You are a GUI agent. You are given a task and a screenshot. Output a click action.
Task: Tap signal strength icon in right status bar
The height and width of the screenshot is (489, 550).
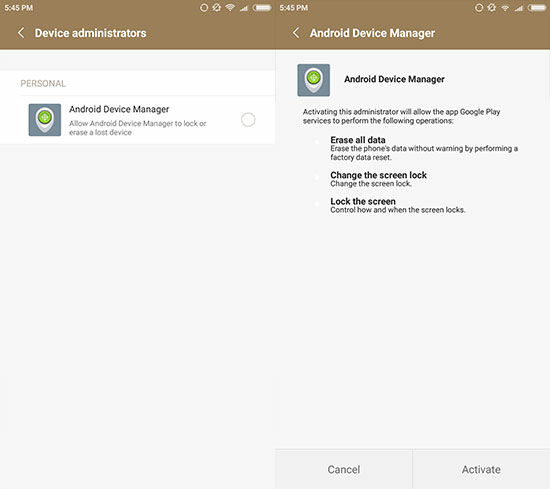tap(519, 8)
